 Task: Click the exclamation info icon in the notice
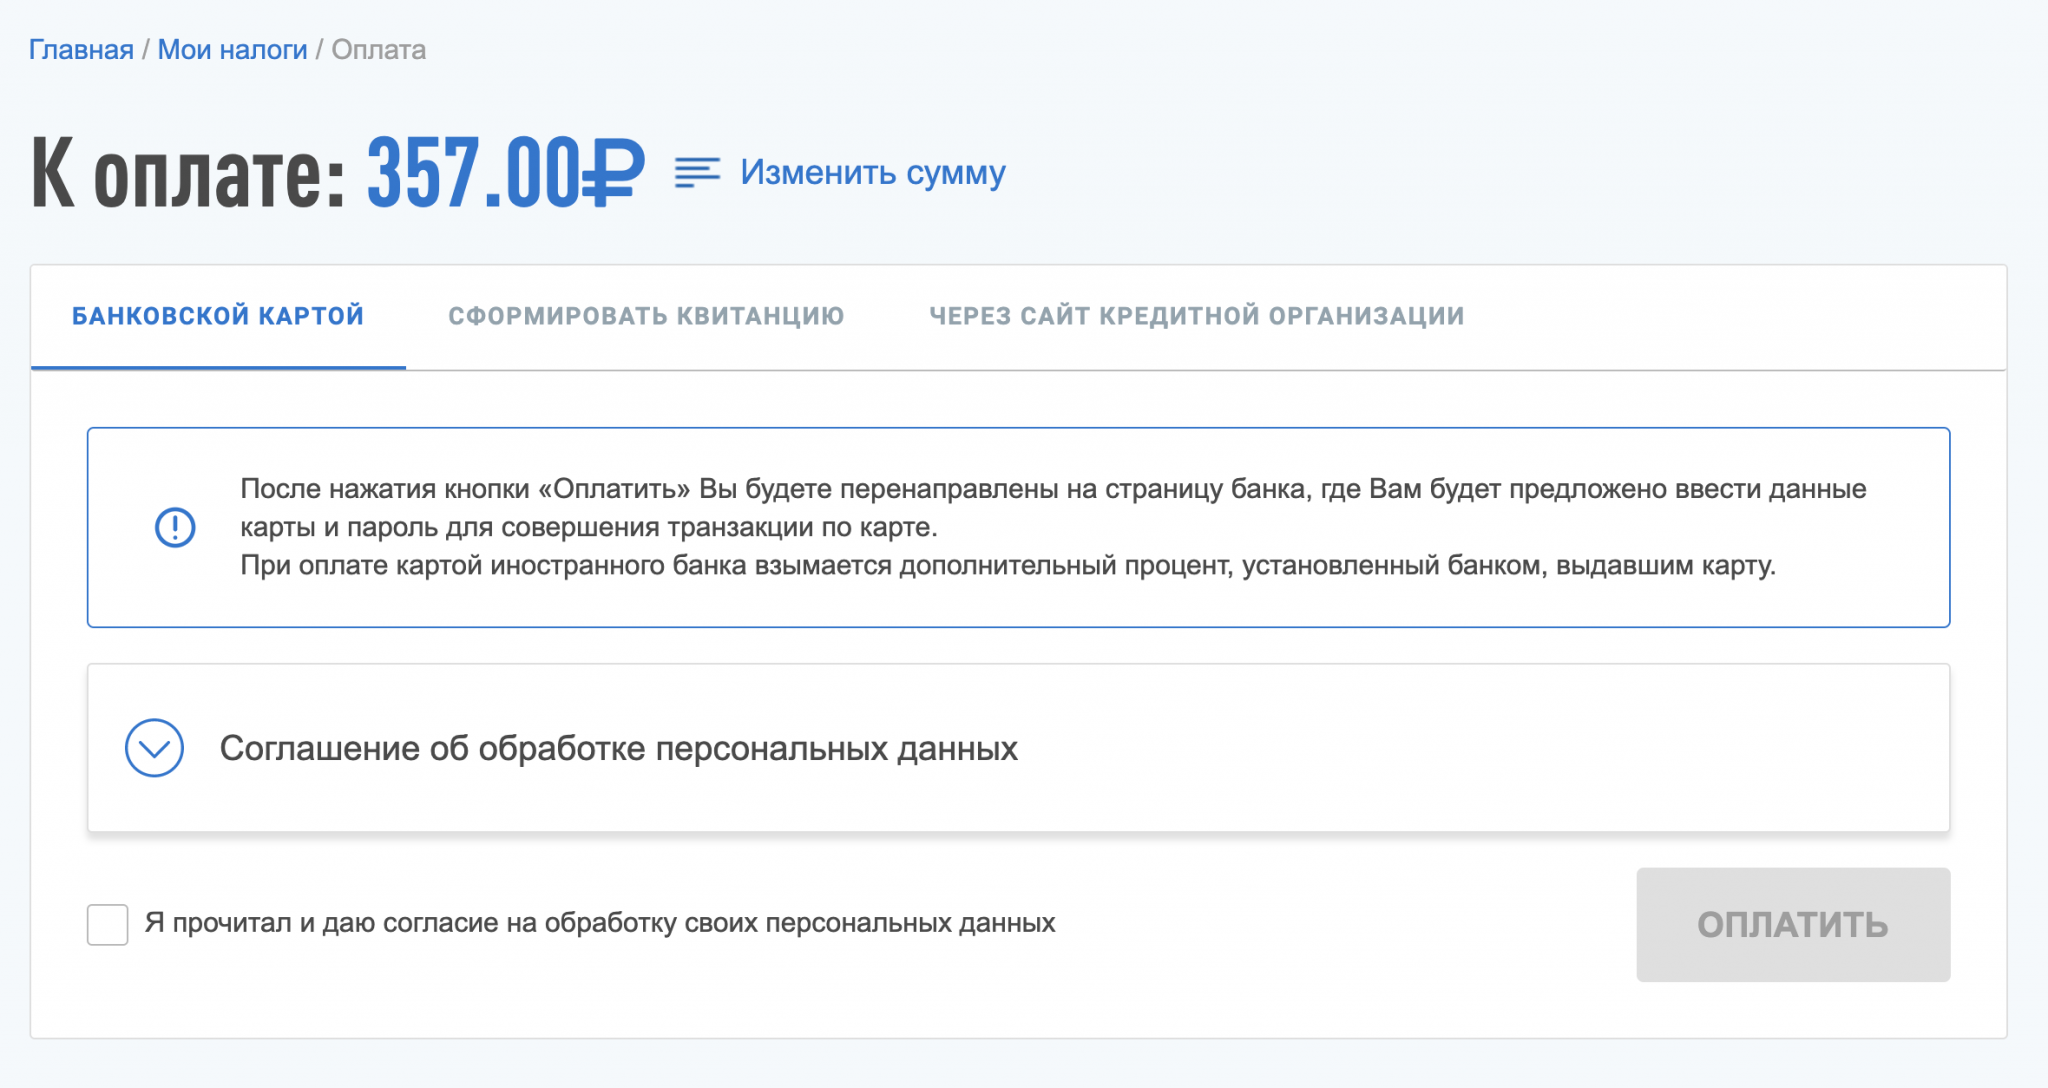175,527
